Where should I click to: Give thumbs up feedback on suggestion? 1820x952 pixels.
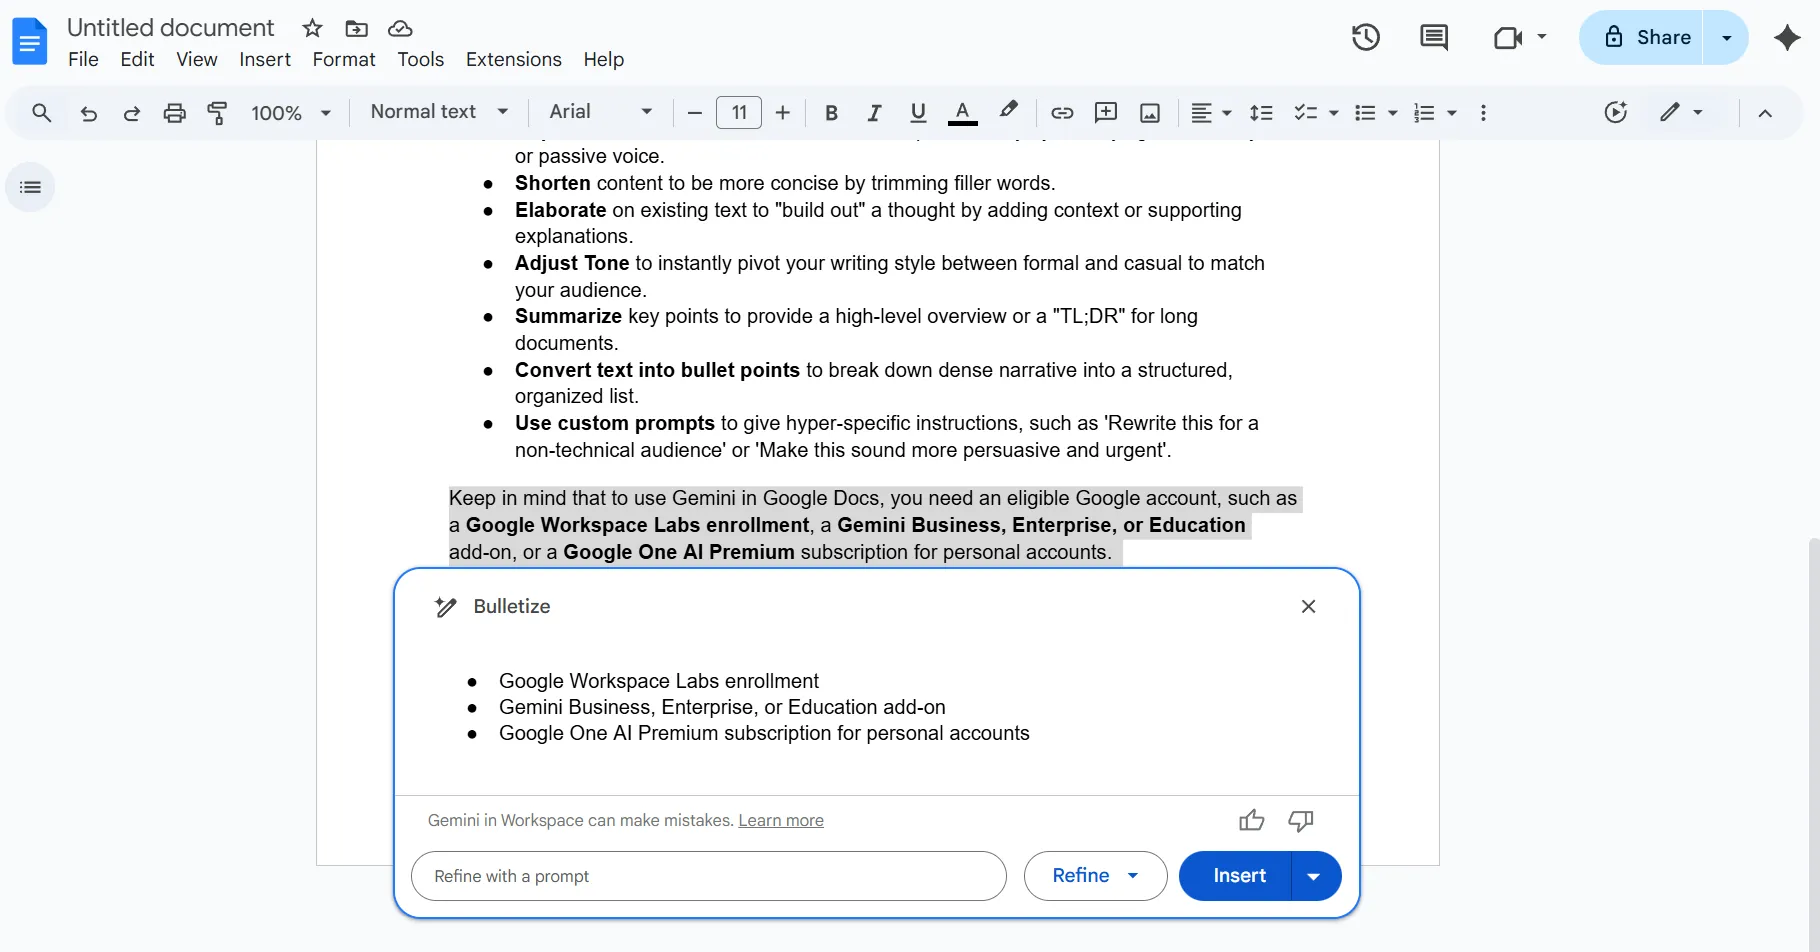click(1251, 821)
